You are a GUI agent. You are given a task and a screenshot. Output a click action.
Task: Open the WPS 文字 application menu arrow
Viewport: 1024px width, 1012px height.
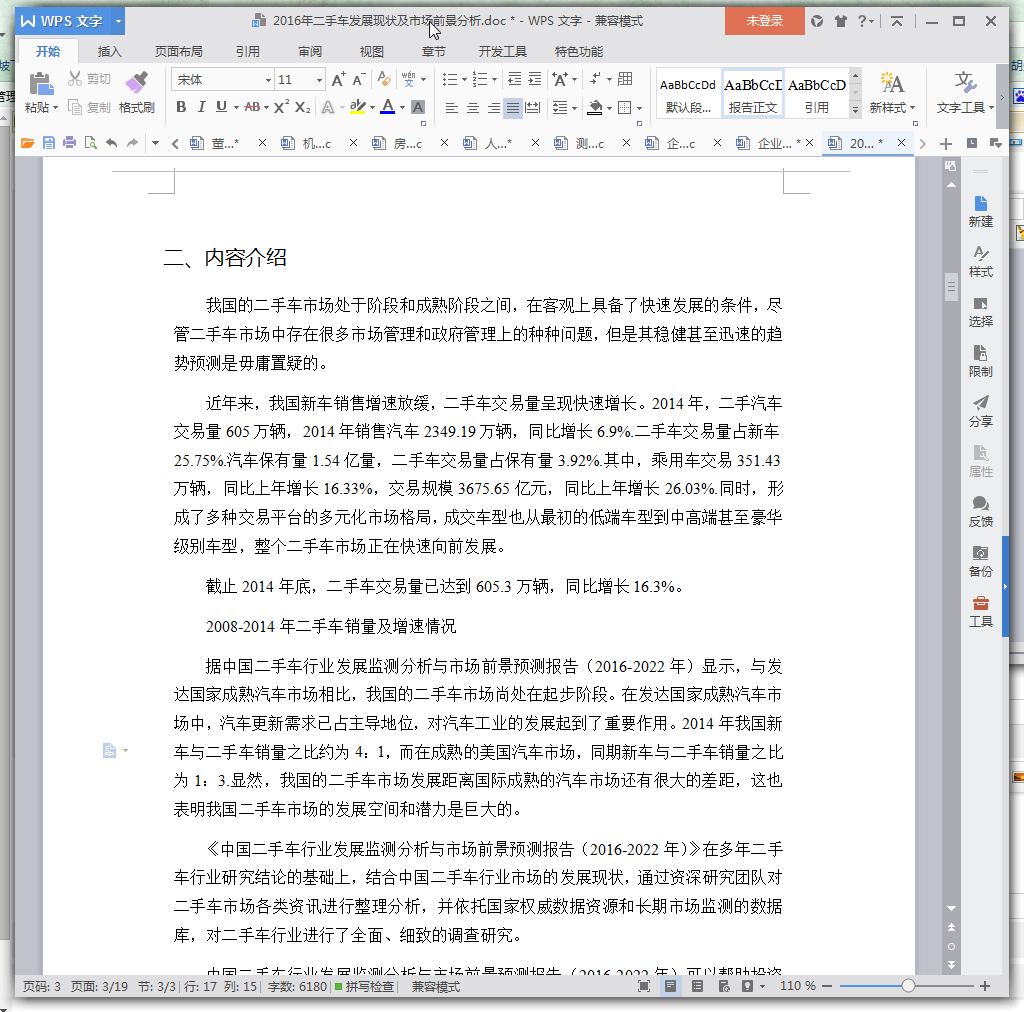click(118, 21)
